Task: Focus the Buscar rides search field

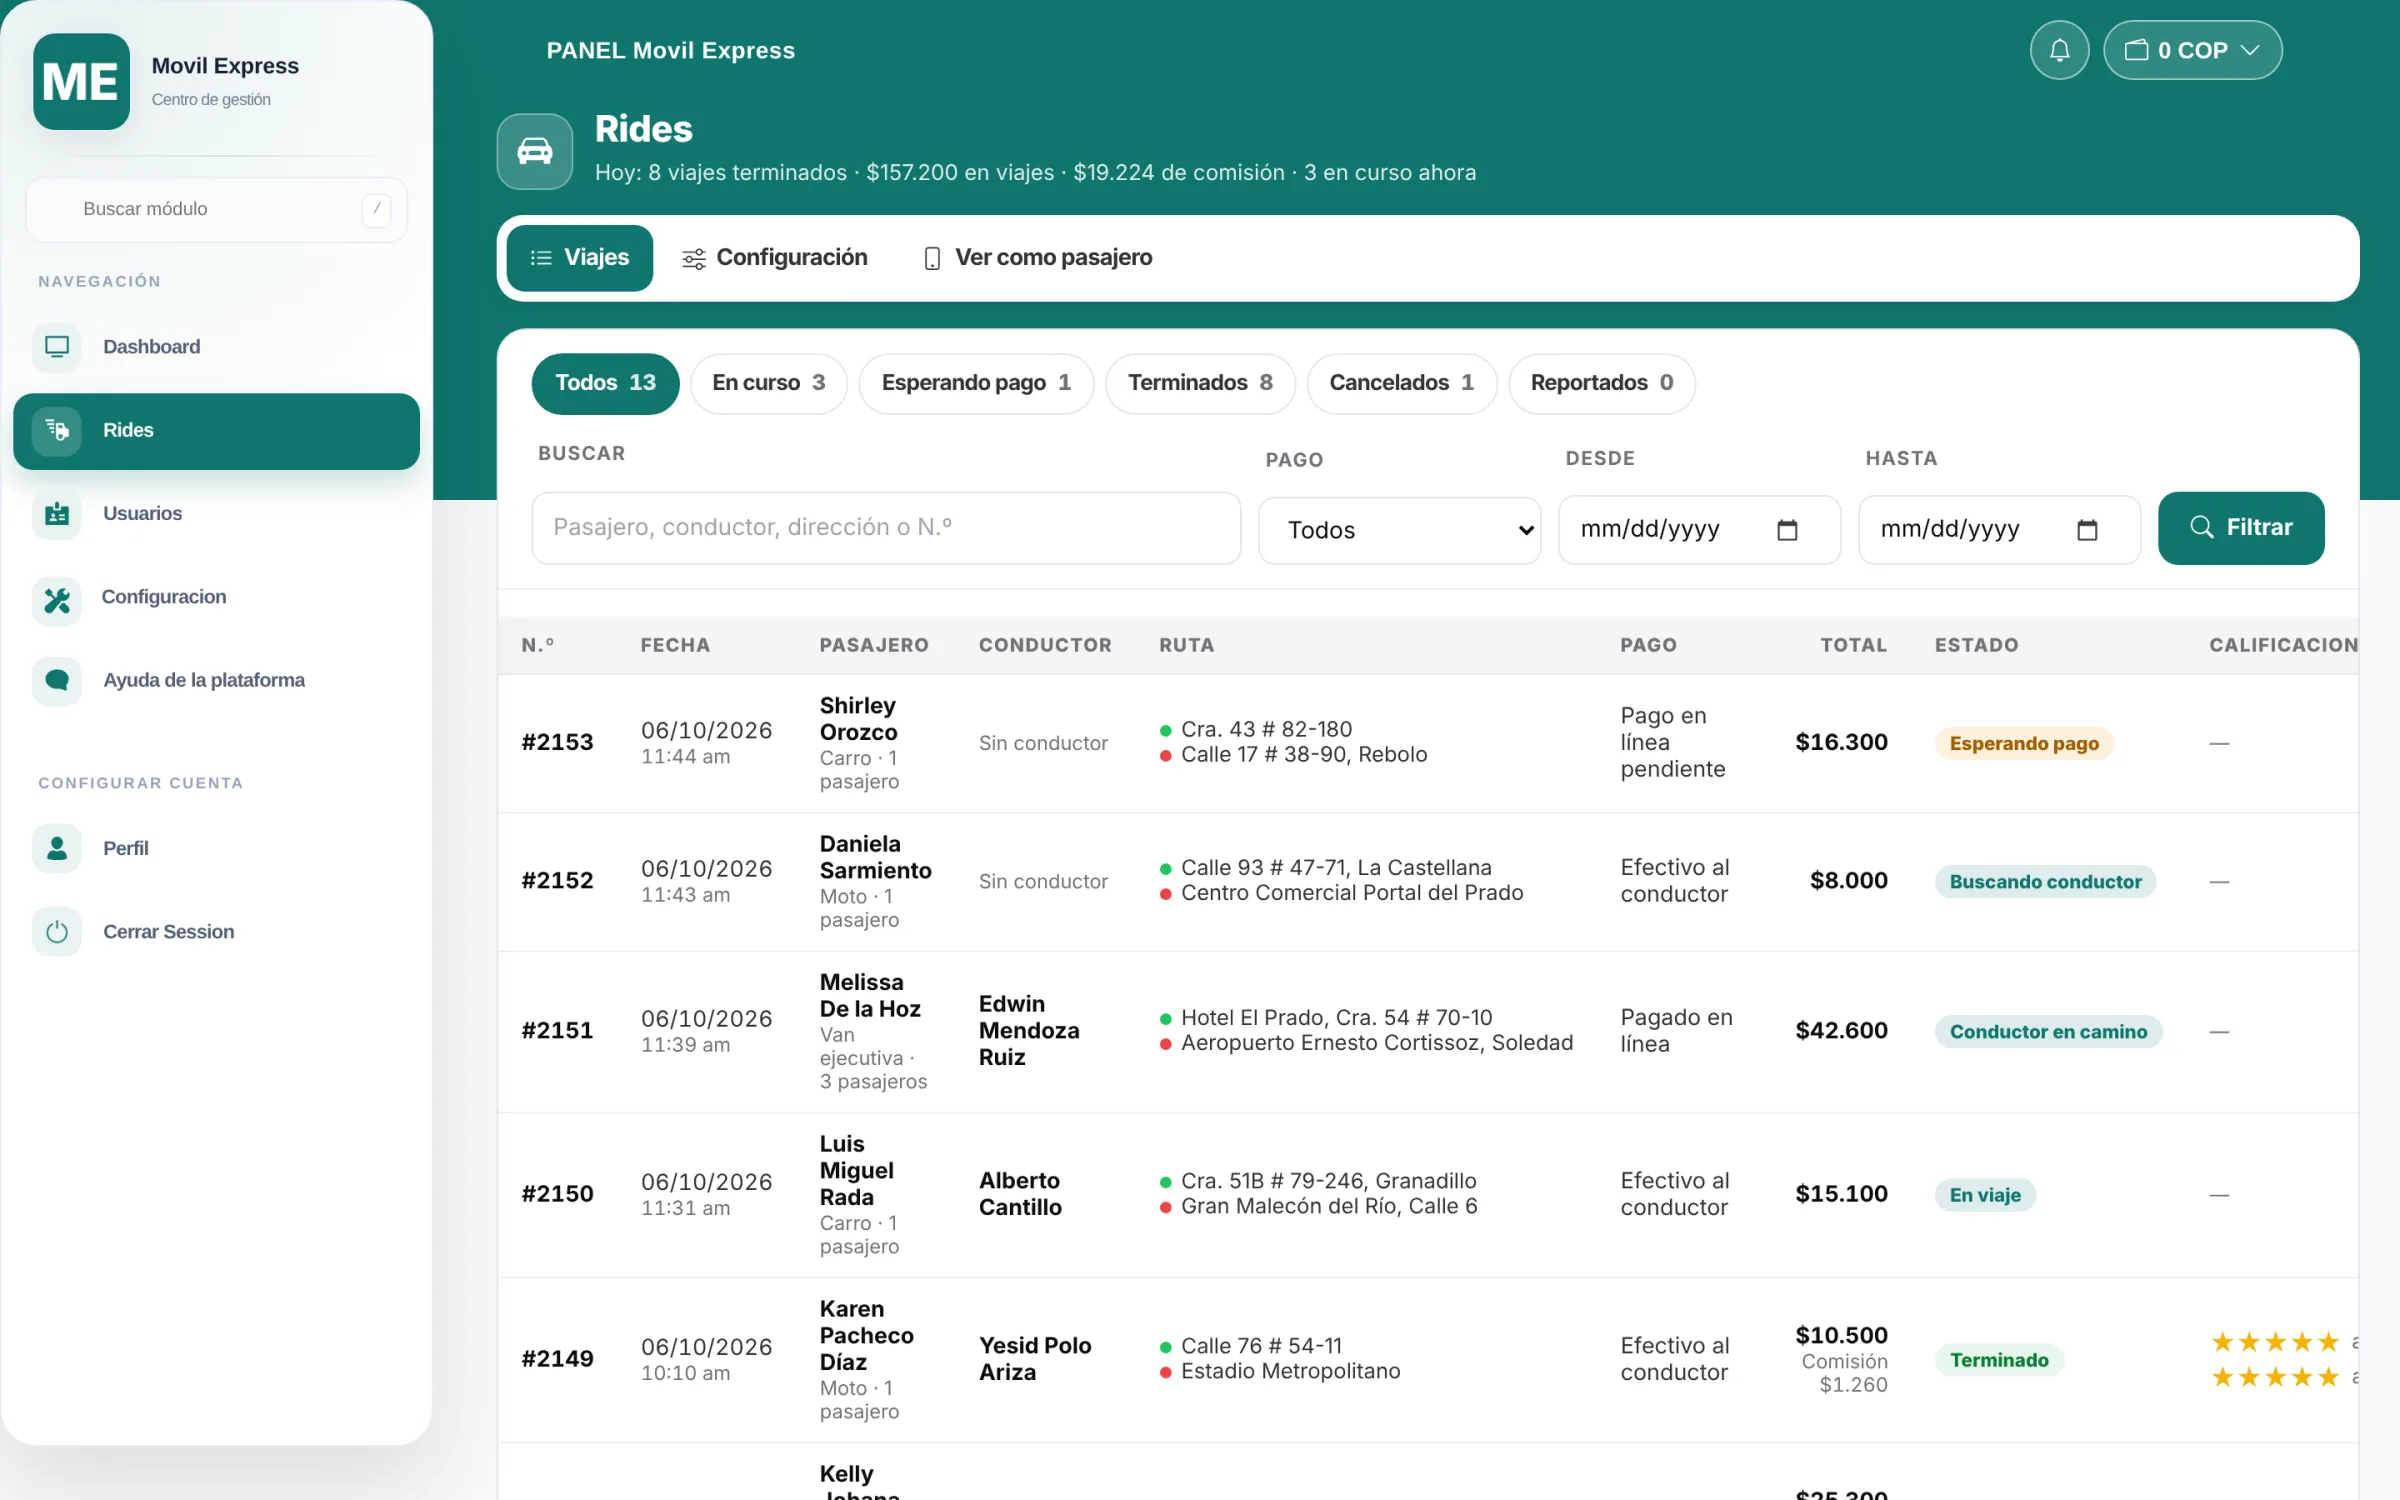Action: tap(886, 528)
